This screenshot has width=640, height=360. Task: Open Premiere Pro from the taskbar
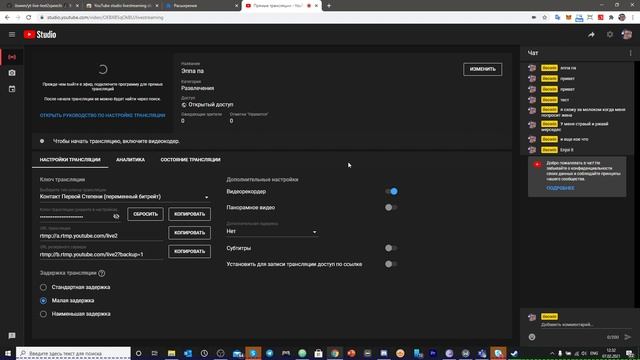pyautogui.click(x=433, y=353)
